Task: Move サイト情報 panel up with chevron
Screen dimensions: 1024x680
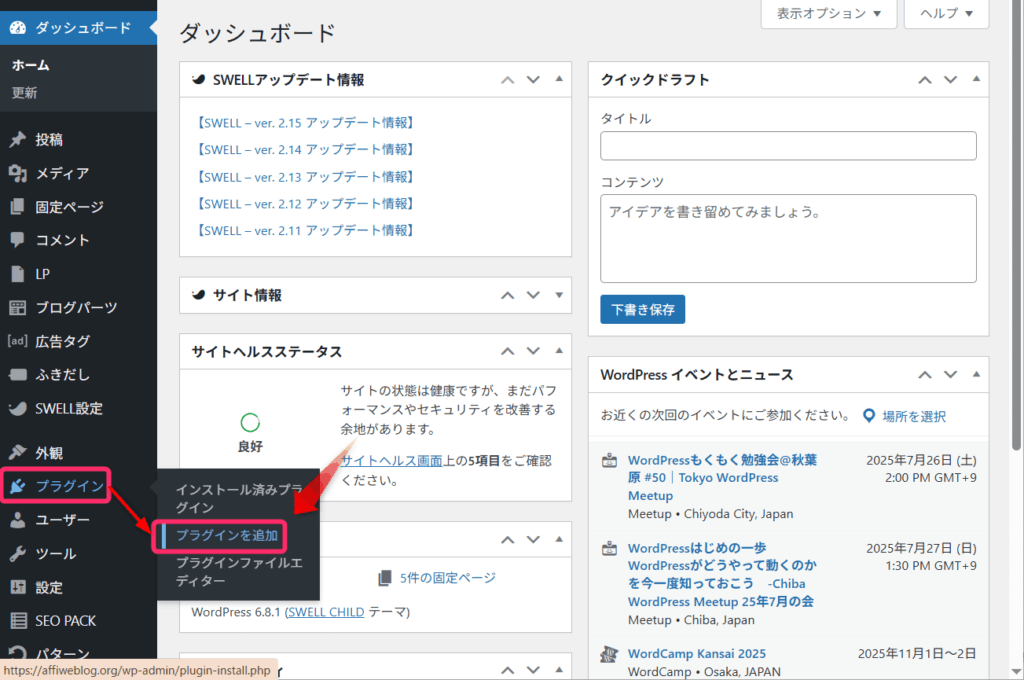Action: pyautogui.click(x=507, y=295)
